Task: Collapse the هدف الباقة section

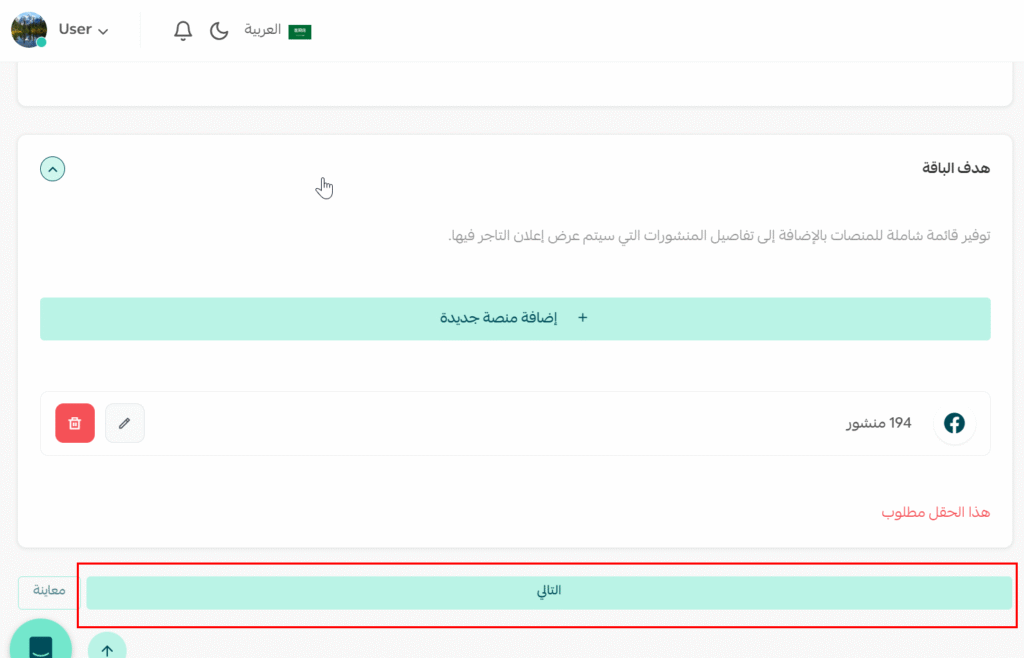Action: click(x=53, y=169)
